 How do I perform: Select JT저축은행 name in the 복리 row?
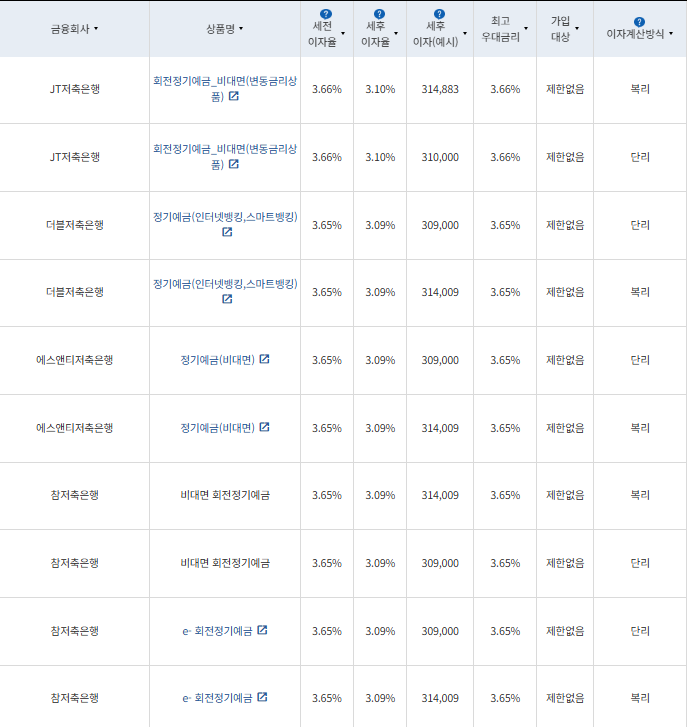click(x=75, y=89)
